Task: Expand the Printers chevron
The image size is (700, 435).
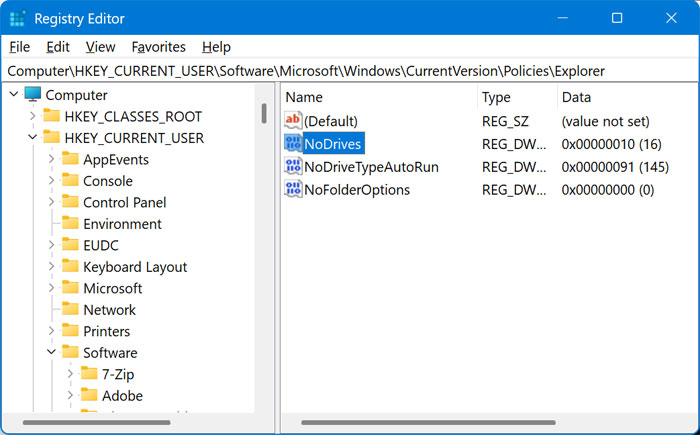Action: tap(51, 330)
